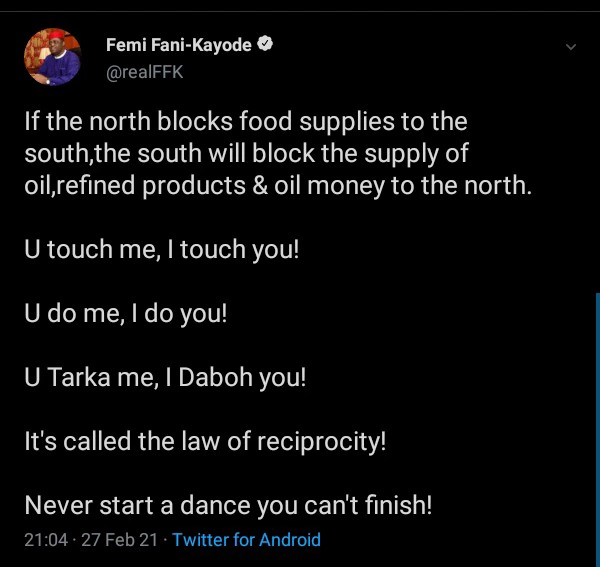Select the line 'U do me, I do you!'
Viewport: 600px width, 567px height.
126,314
